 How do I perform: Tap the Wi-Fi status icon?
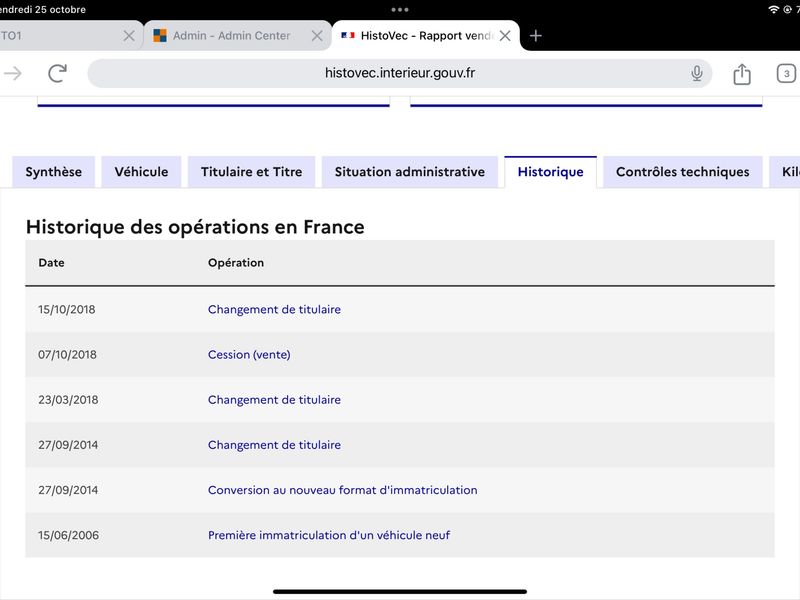coord(774,9)
